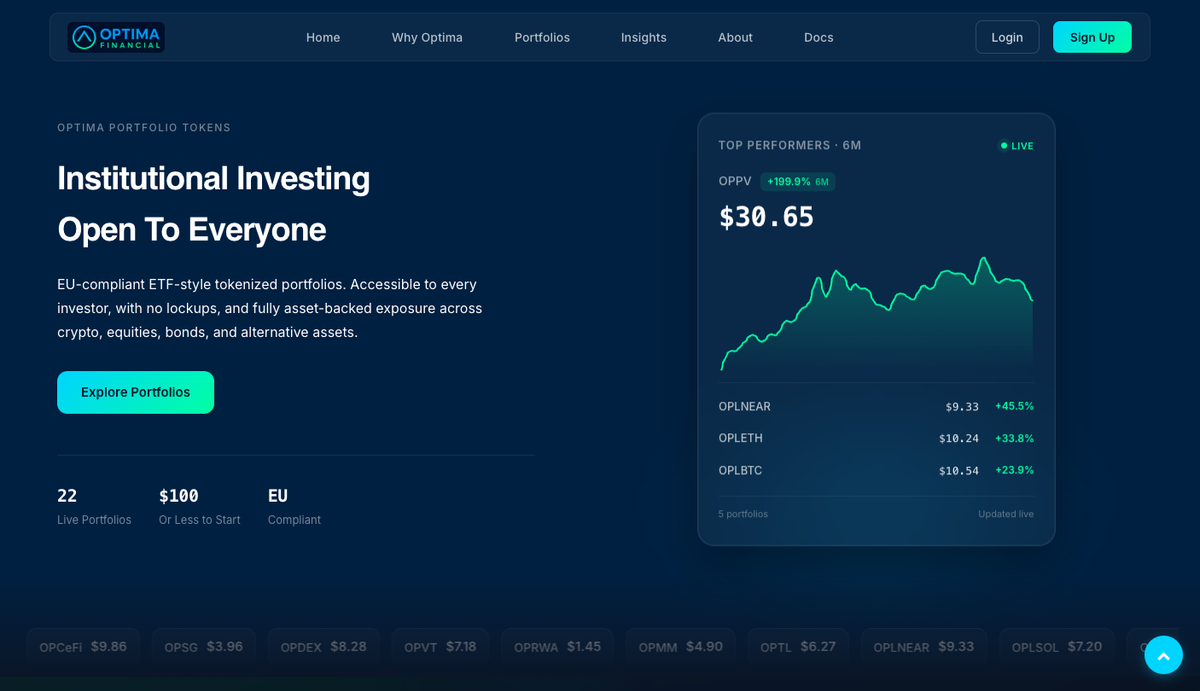Click the green LIVE indicator dot
This screenshot has width=1200, height=691.
(x=1003, y=145)
